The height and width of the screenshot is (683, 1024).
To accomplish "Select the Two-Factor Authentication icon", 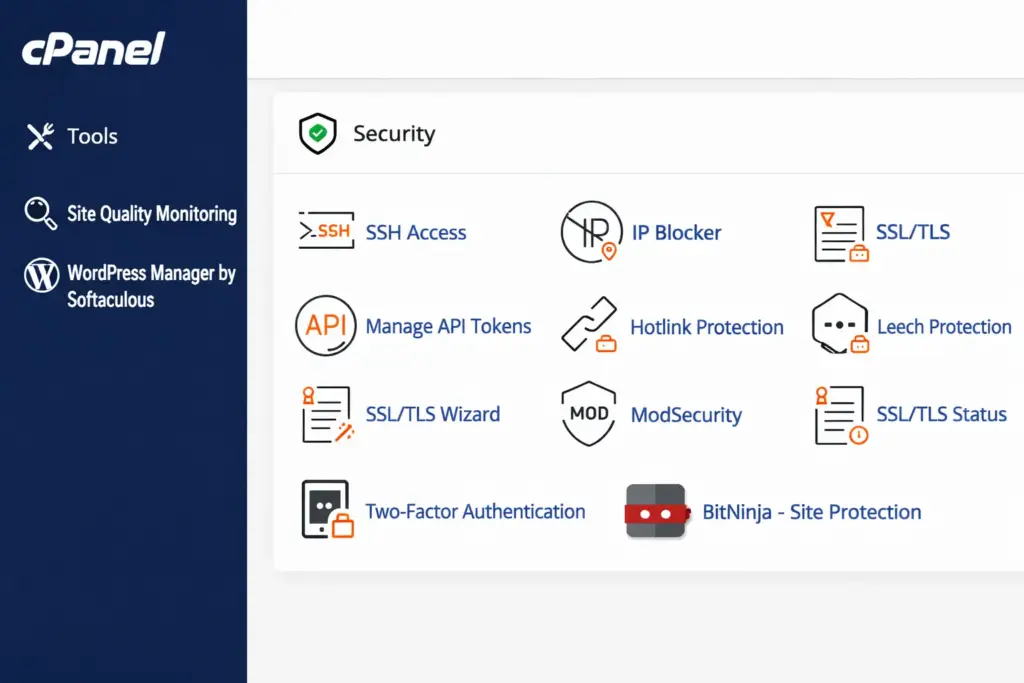I will coord(327,509).
